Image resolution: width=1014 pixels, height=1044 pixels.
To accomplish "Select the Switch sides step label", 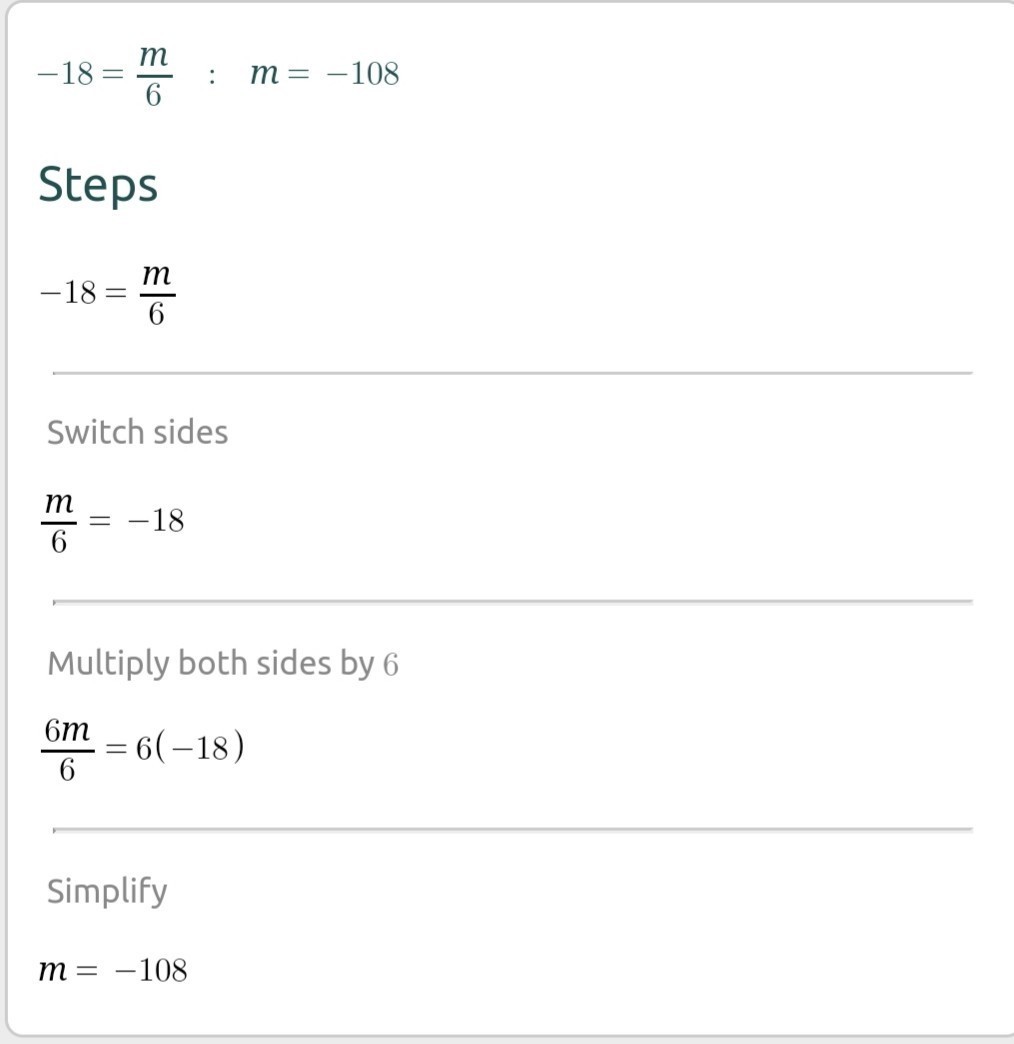I will tap(137, 432).
